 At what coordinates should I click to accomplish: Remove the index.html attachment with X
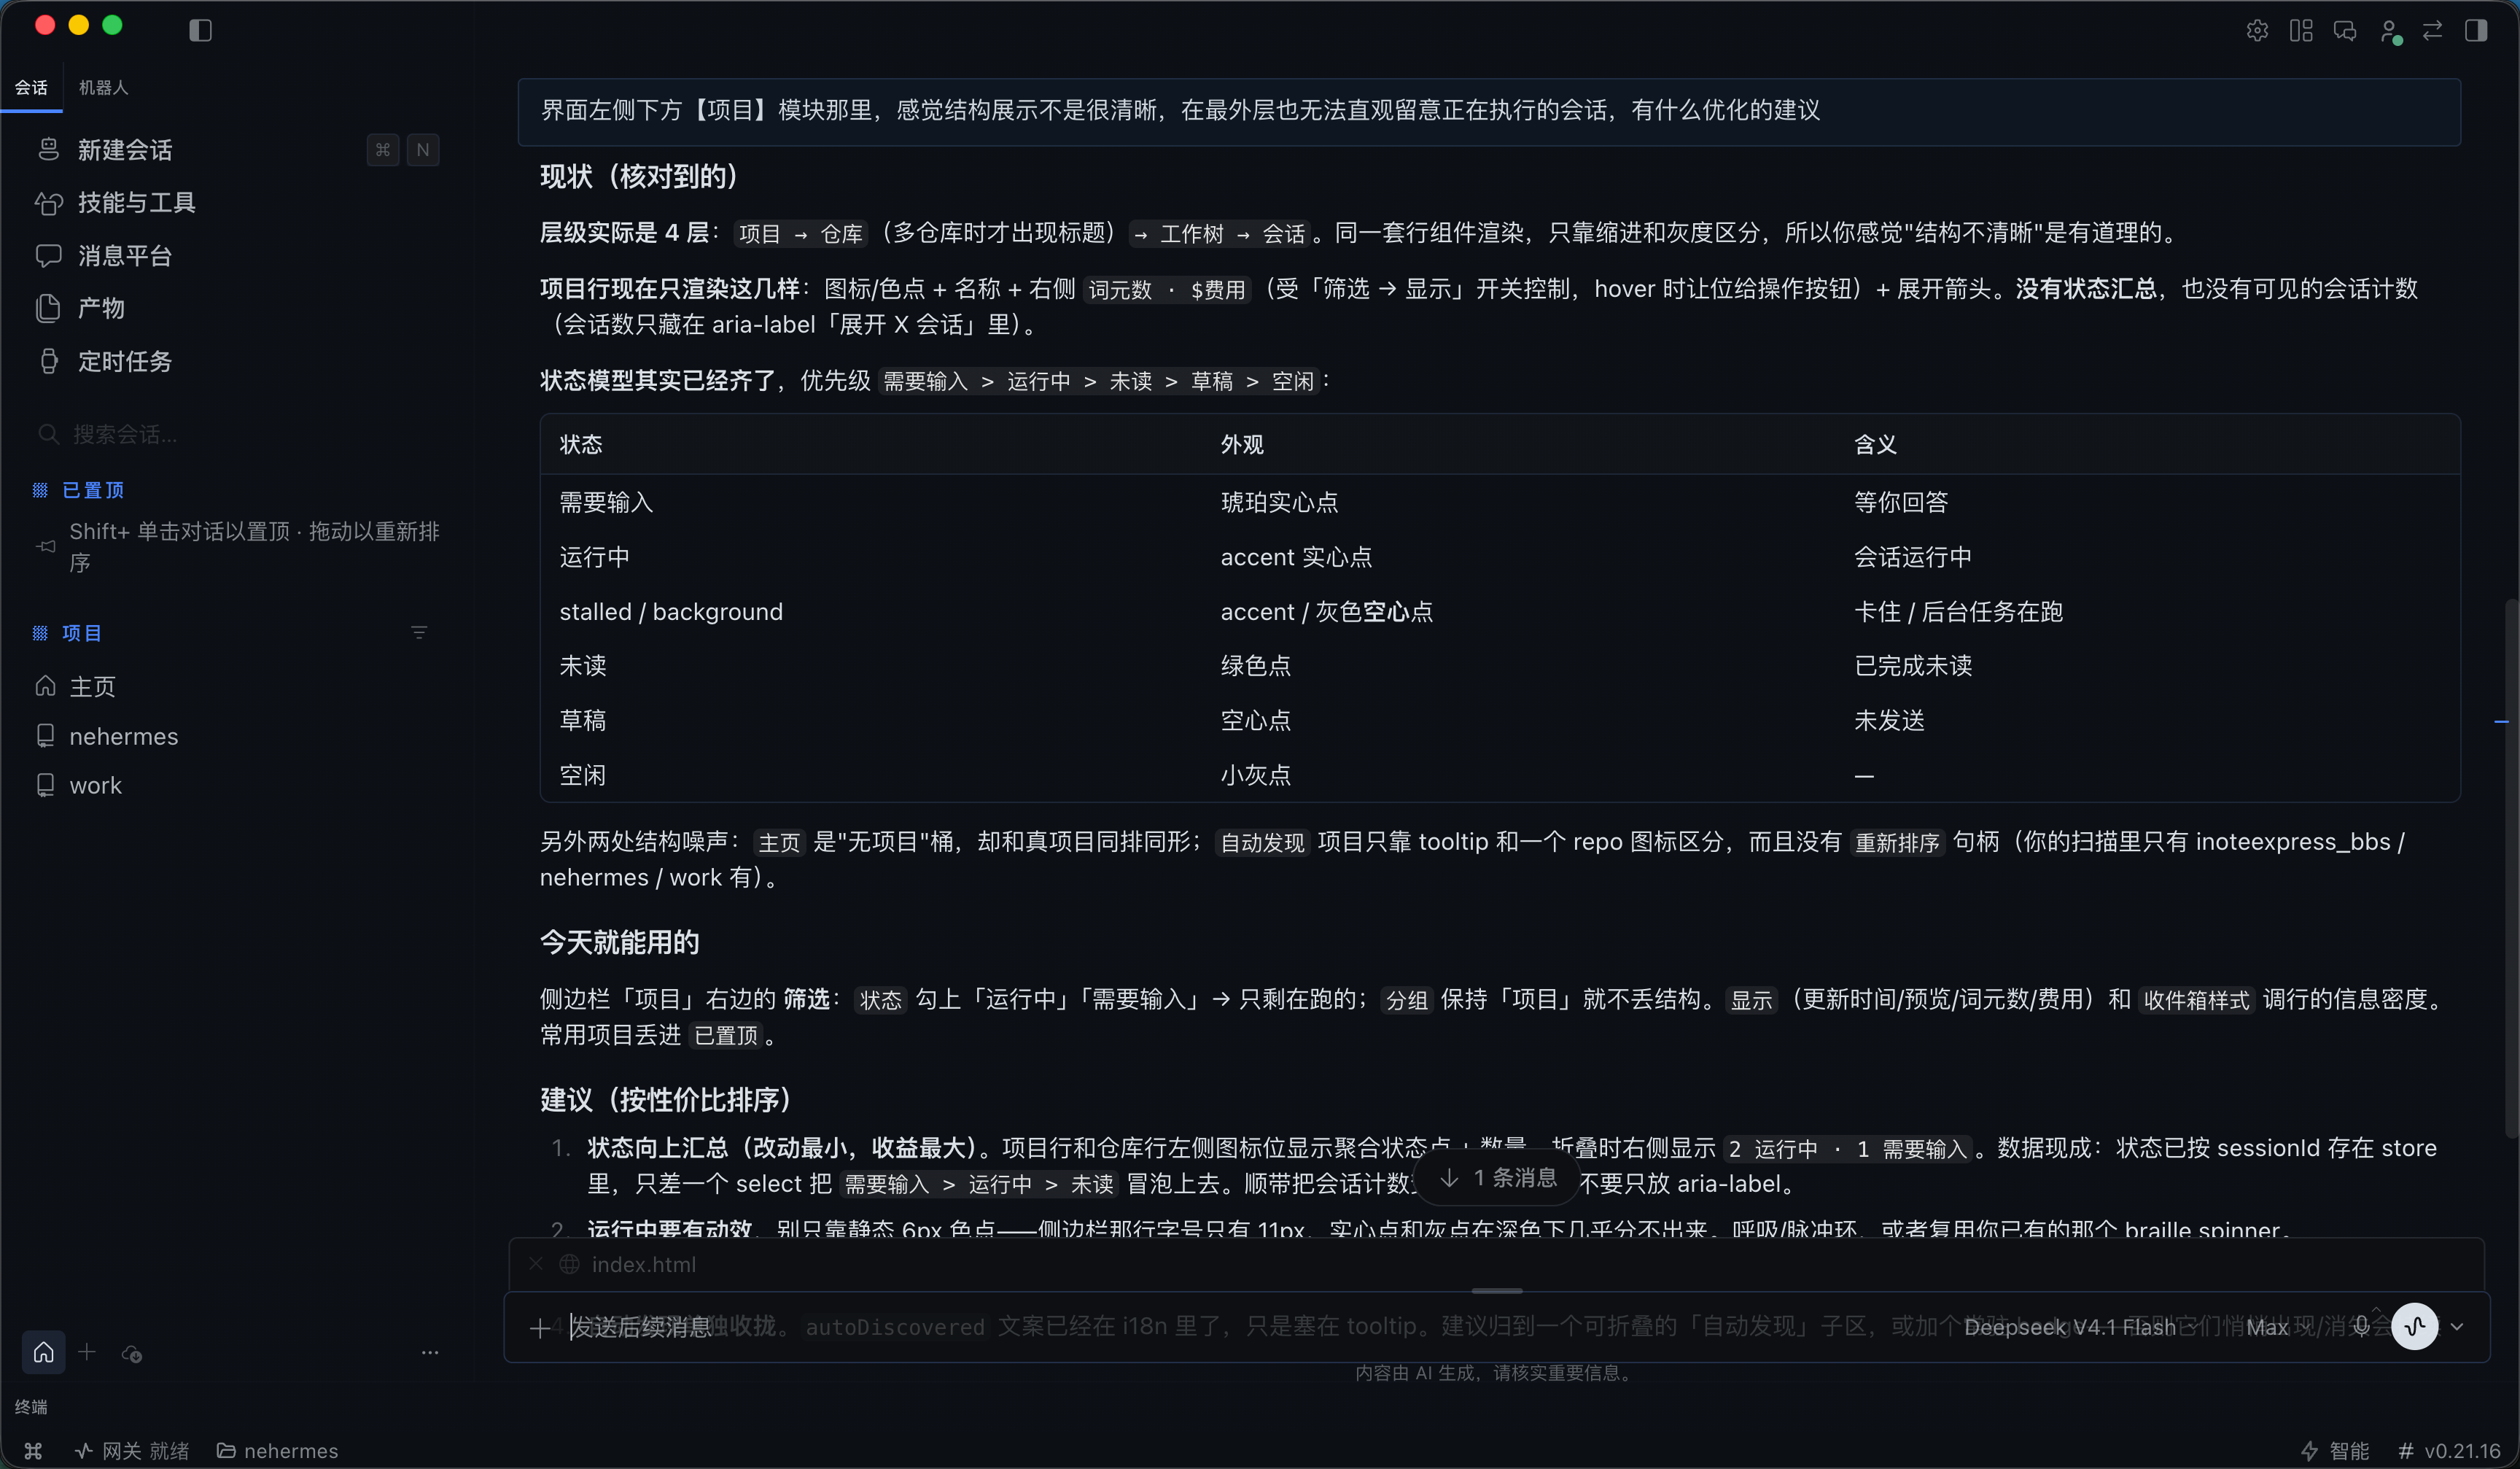(x=536, y=1264)
